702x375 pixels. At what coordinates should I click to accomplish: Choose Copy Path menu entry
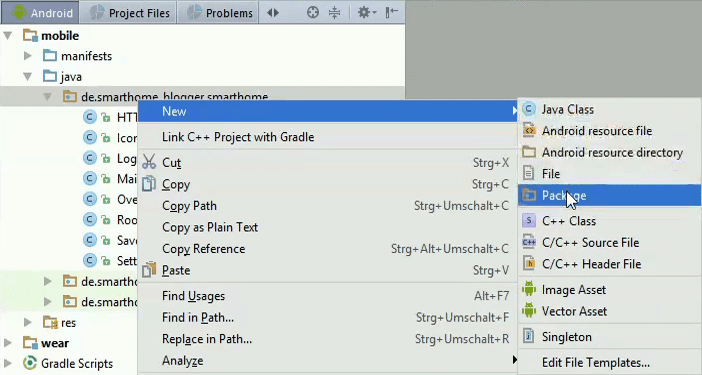coord(328,205)
